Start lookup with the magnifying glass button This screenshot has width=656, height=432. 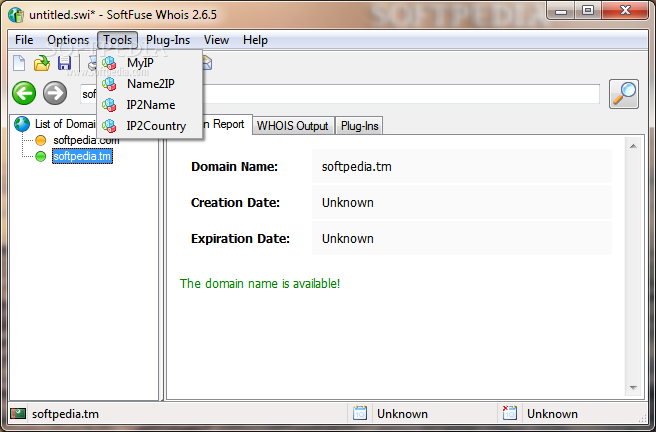click(624, 94)
